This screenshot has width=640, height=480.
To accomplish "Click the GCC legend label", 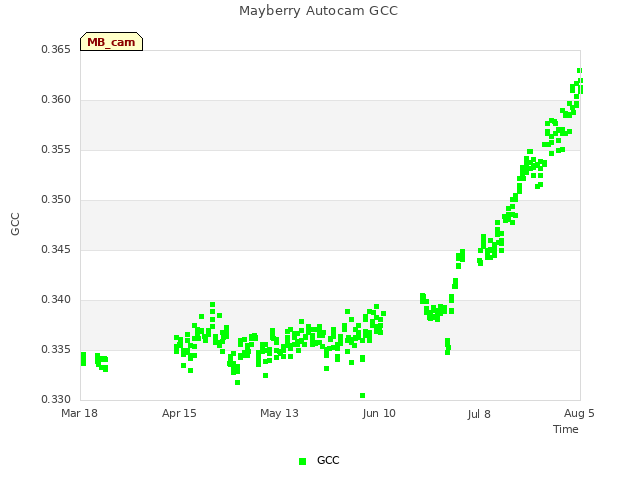I will click(328, 460).
